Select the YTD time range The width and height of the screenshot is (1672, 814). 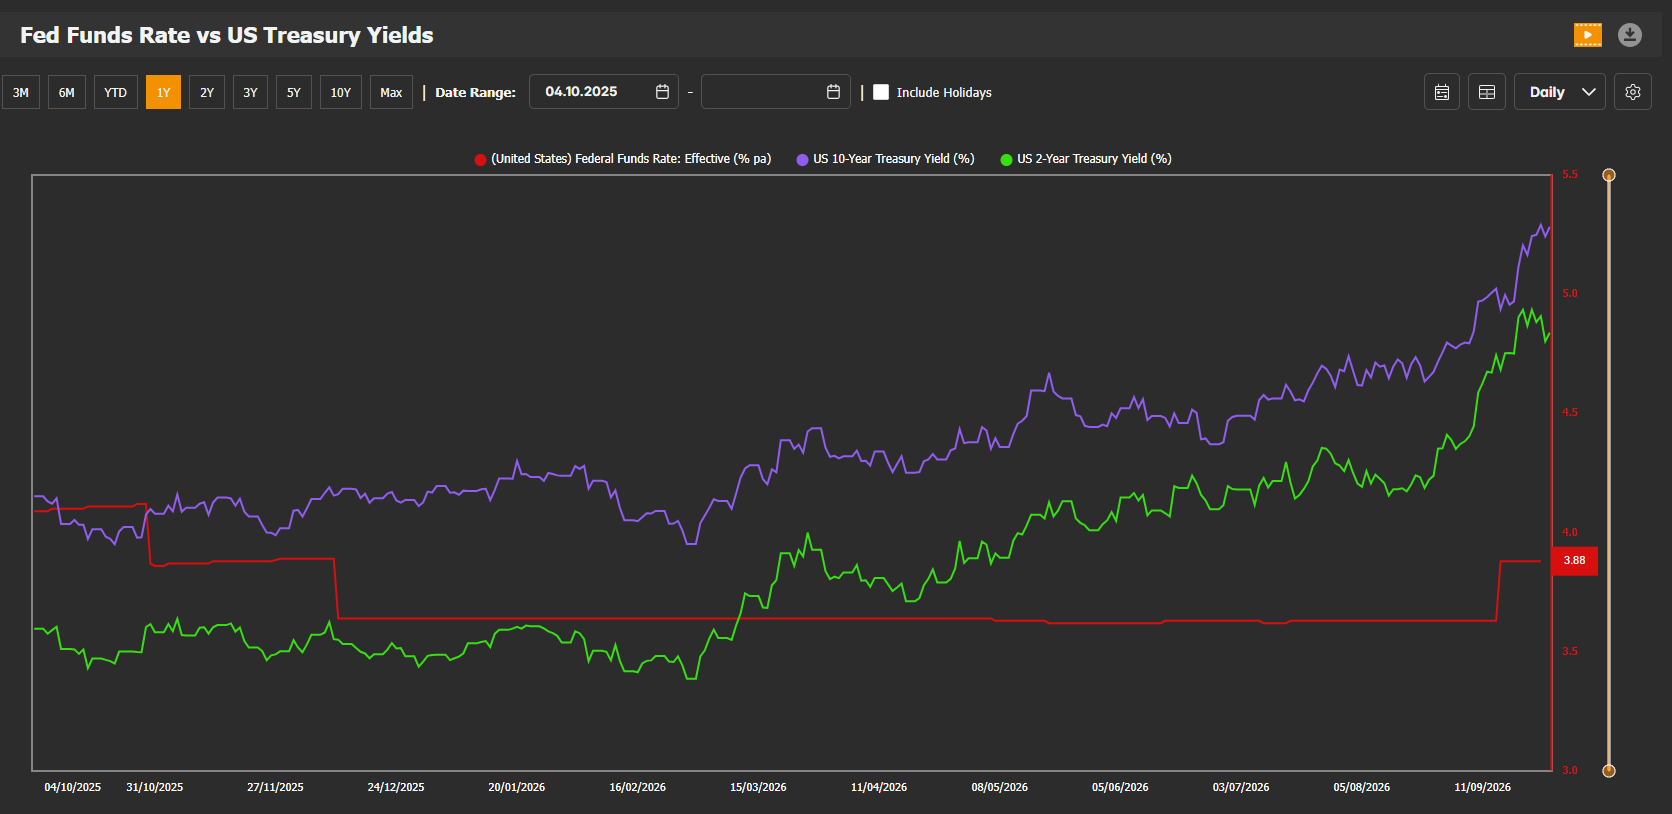pyautogui.click(x=116, y=92)
